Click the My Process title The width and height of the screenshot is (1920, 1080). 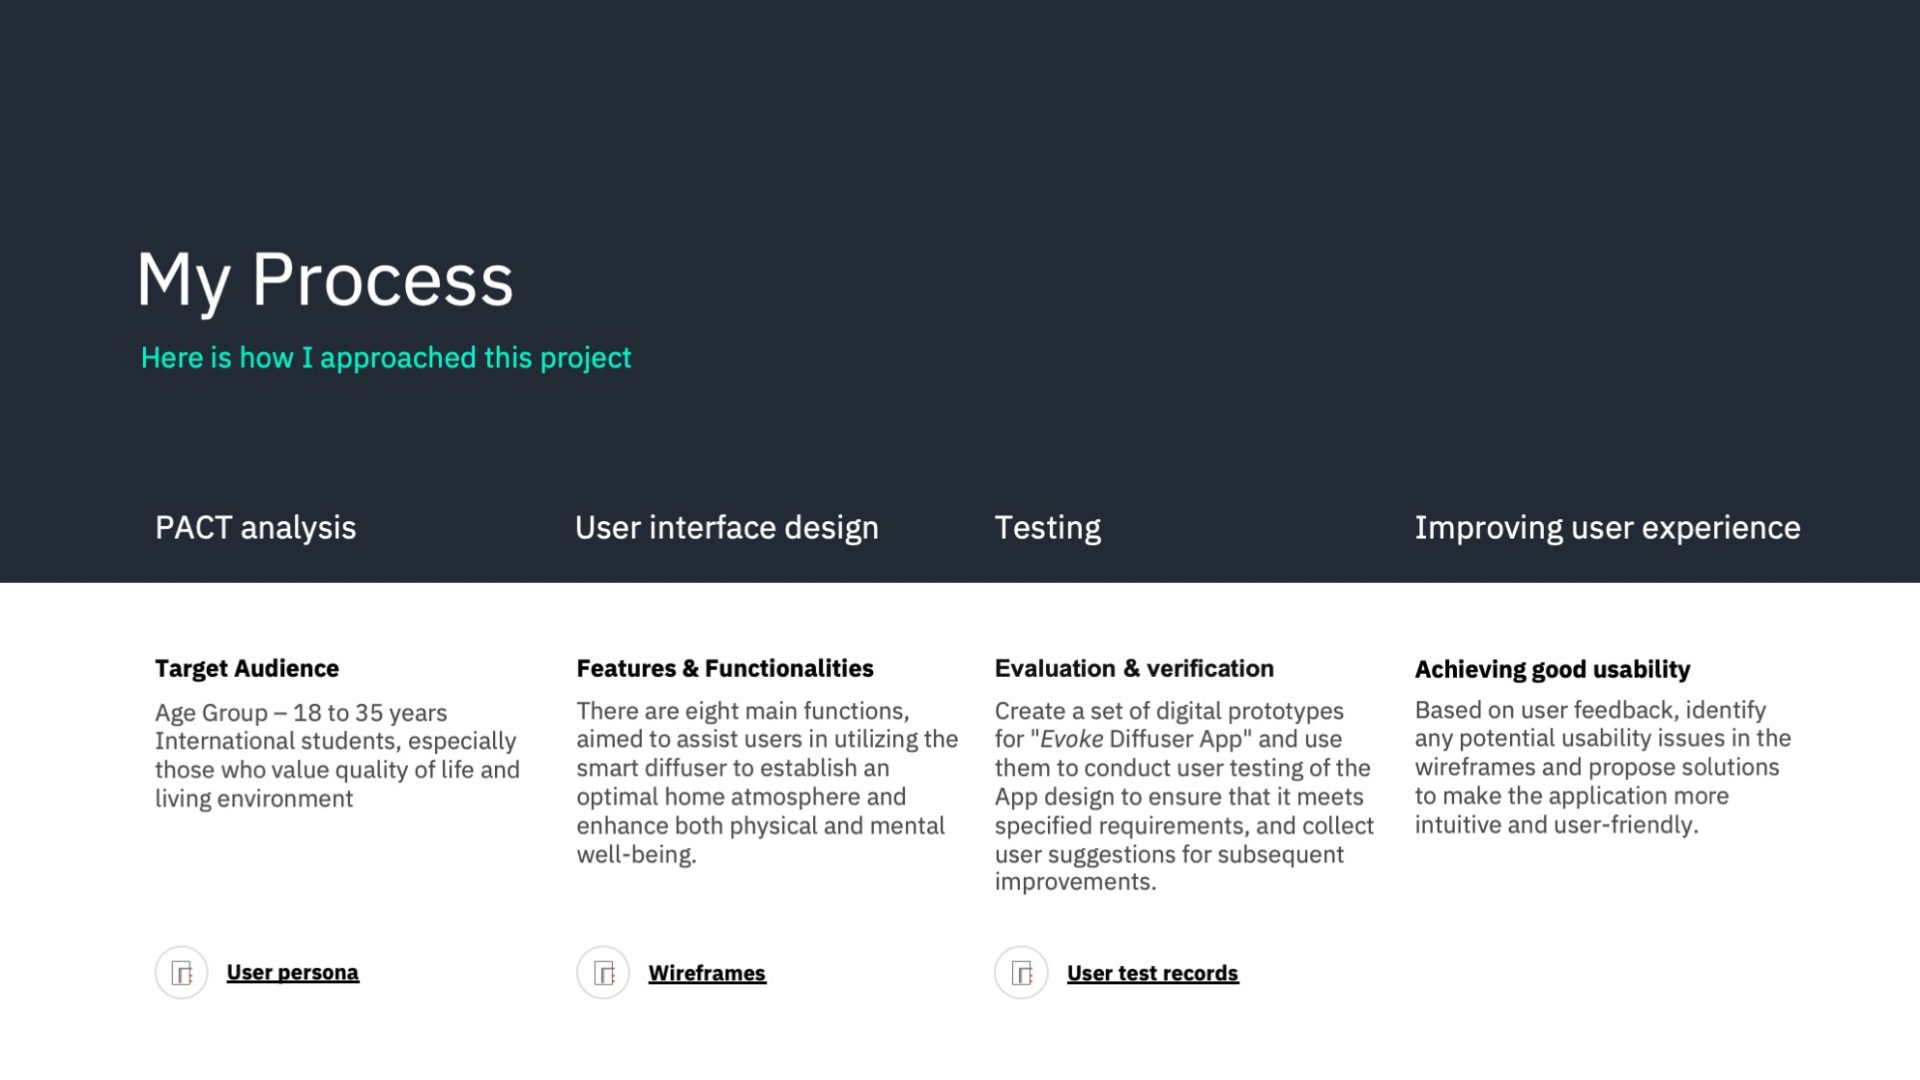325,281
